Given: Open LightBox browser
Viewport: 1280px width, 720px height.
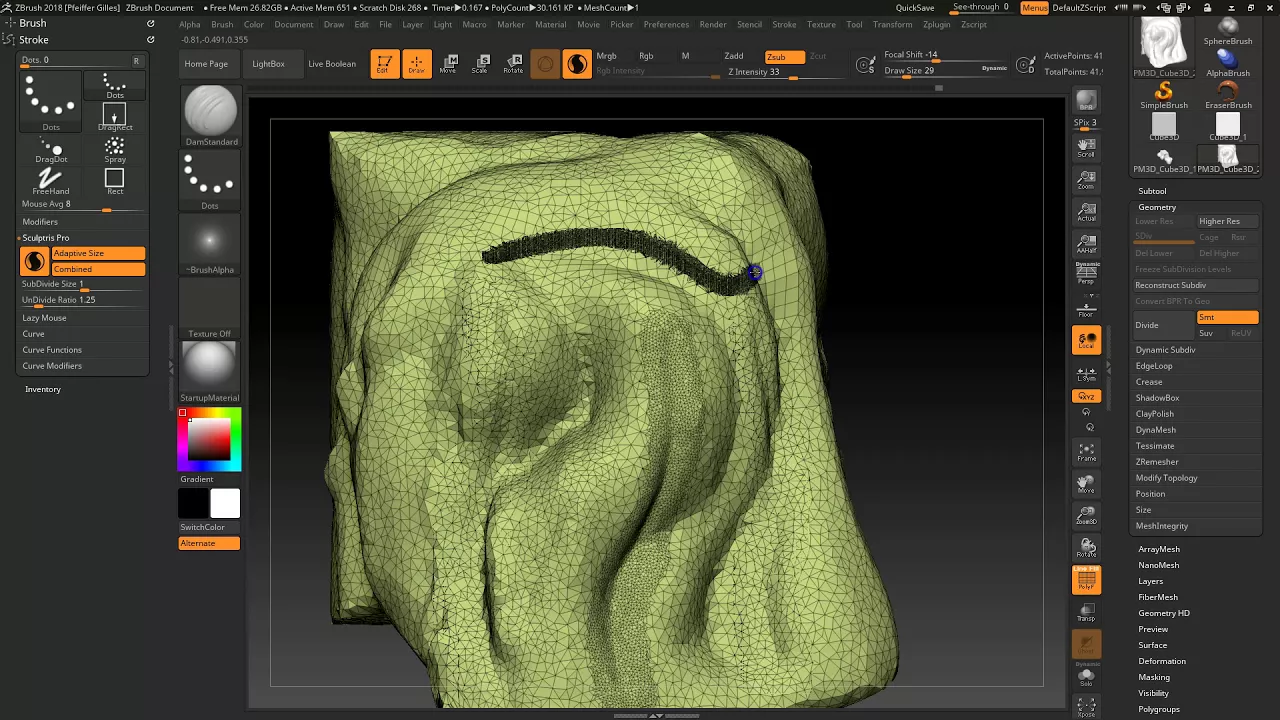Looking at the screenshot, I should [268, 64].
